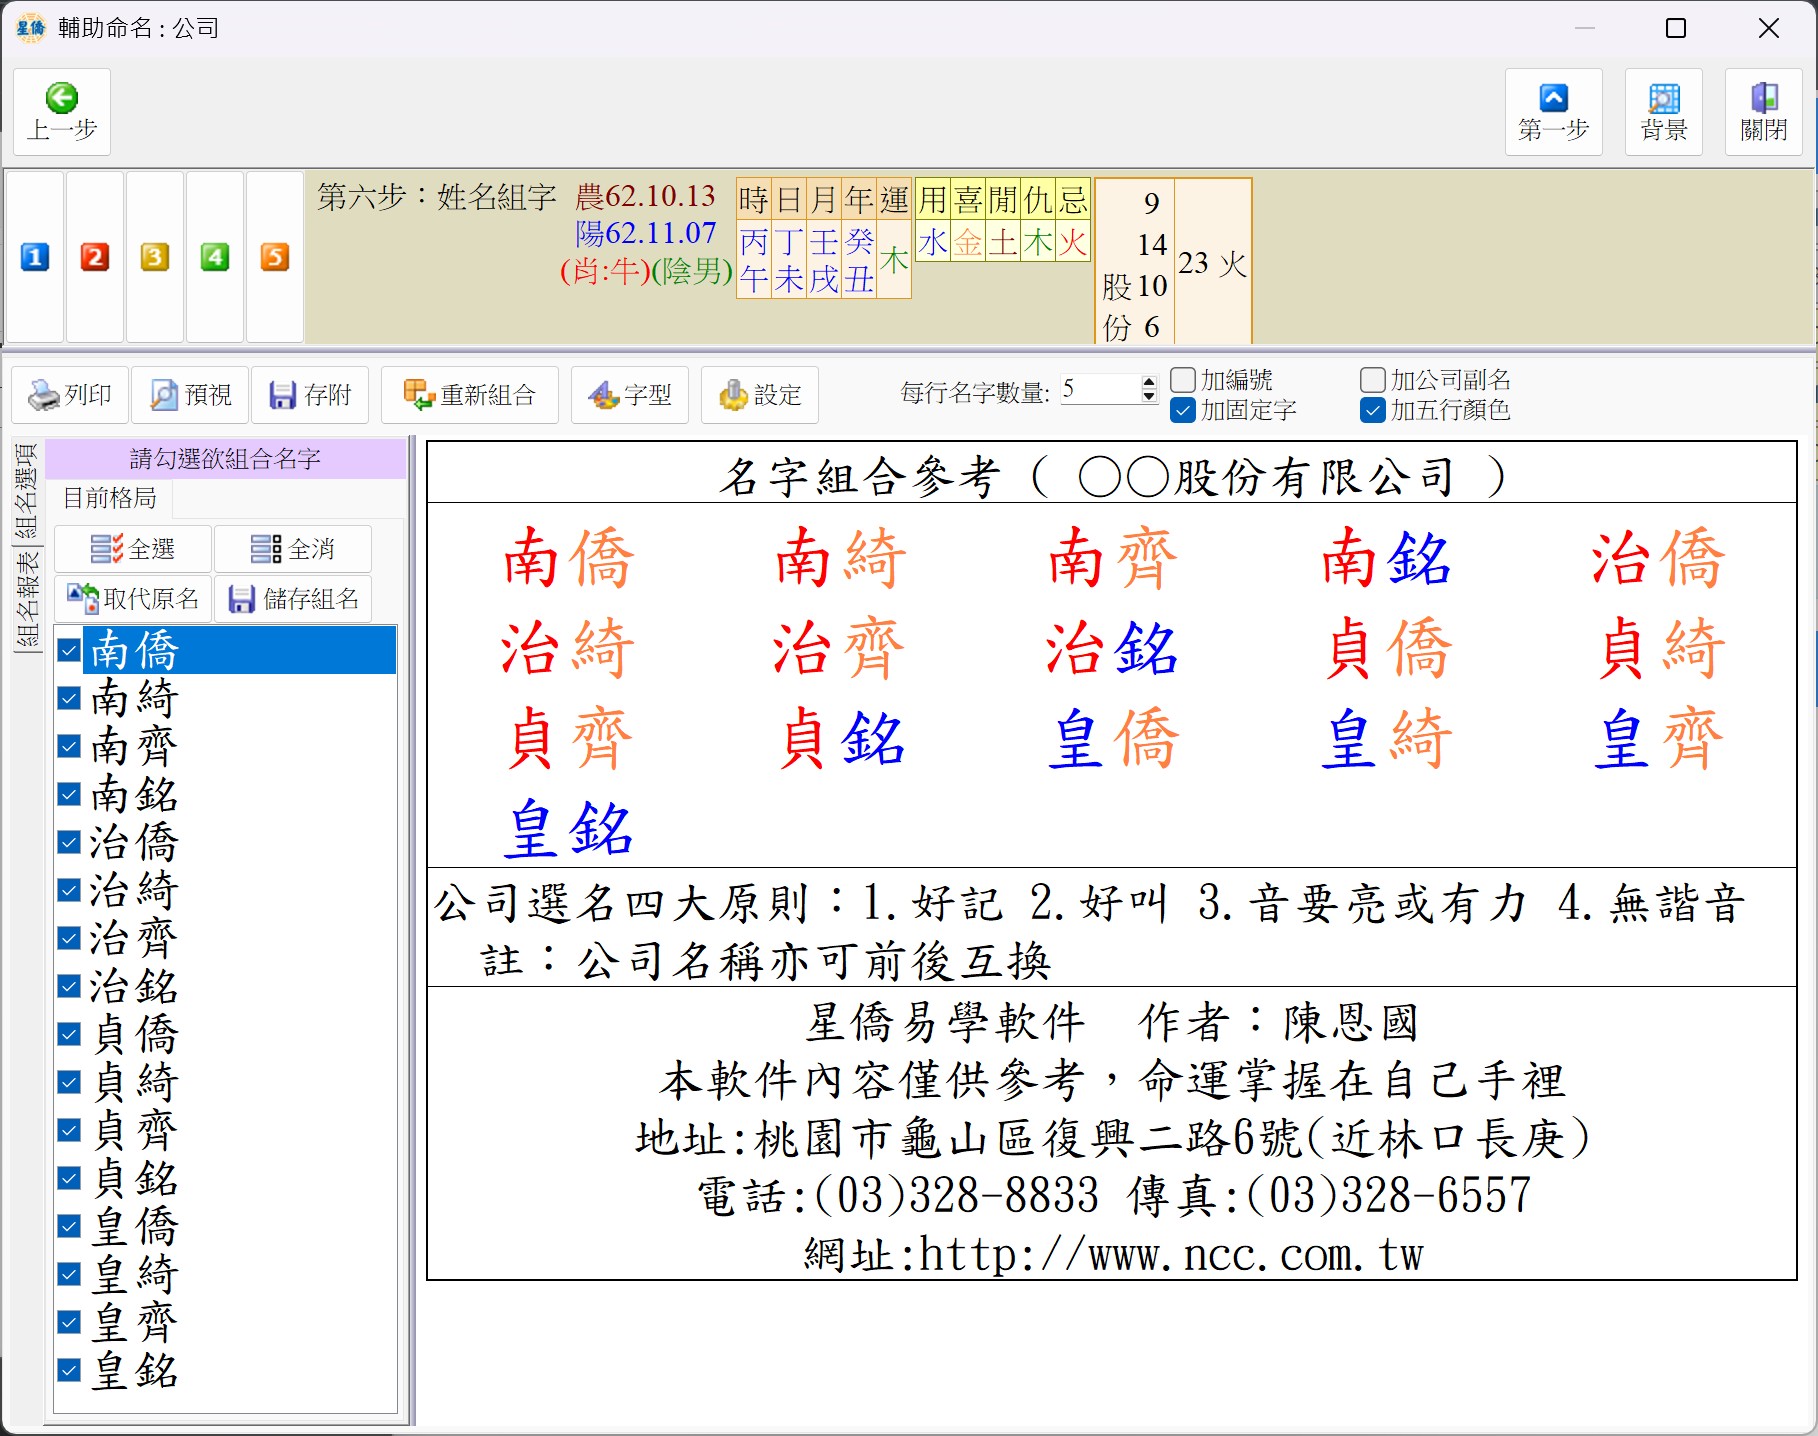Jump to step 3 yellow number icon
The height and width of the screenshot is (1436, 1818).
coord(154,258)
